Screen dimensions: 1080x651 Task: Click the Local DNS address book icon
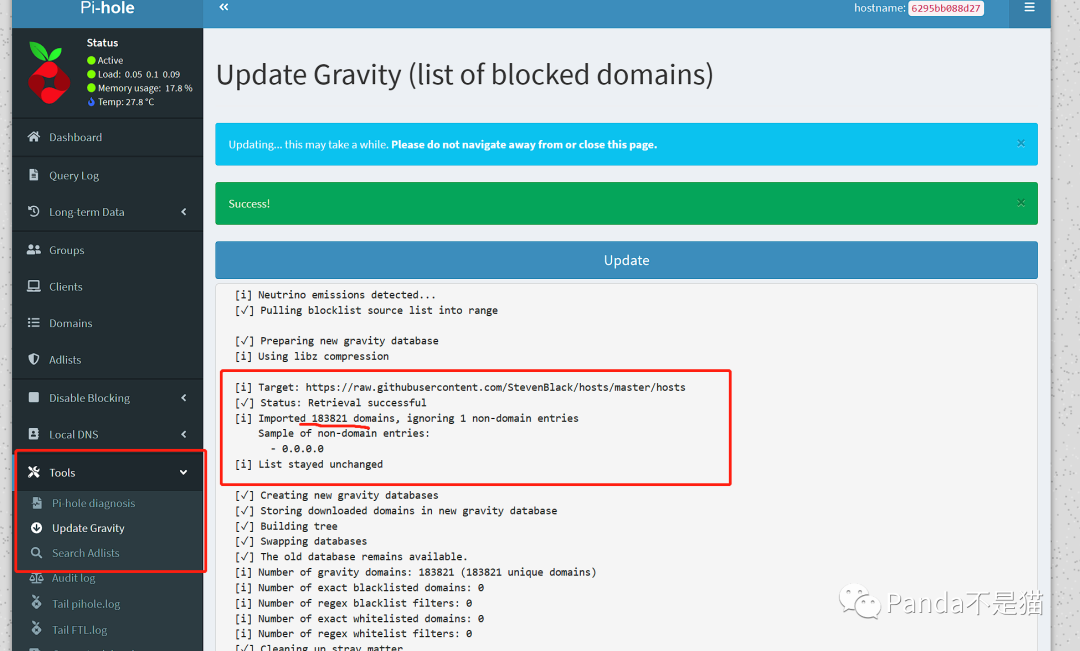click(33, 434)
